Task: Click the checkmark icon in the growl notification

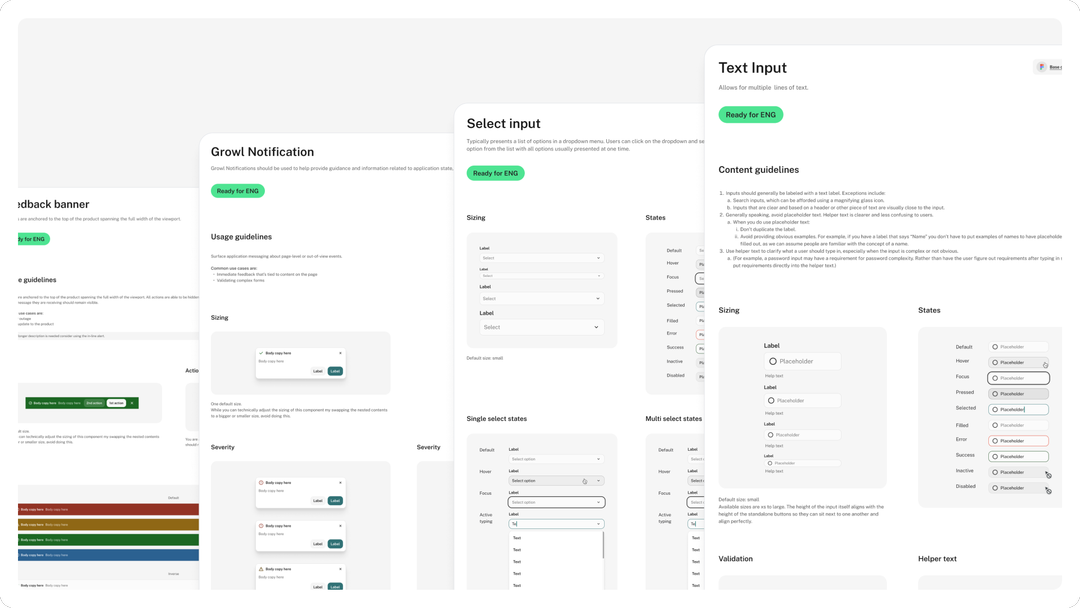Action: point(260,353)
